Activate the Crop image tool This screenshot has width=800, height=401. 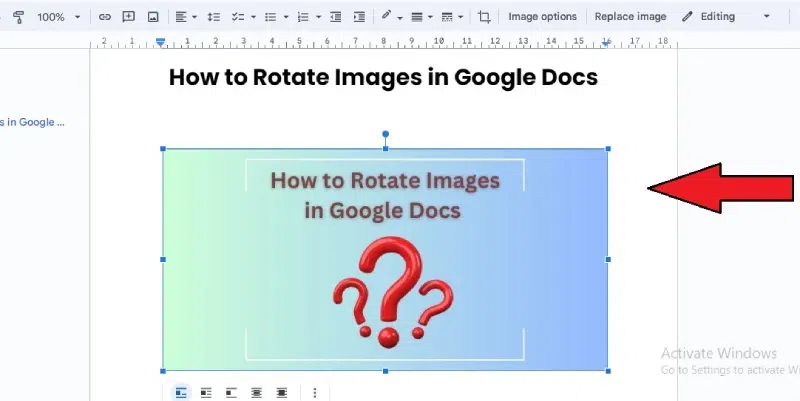[x=484, y=17]
